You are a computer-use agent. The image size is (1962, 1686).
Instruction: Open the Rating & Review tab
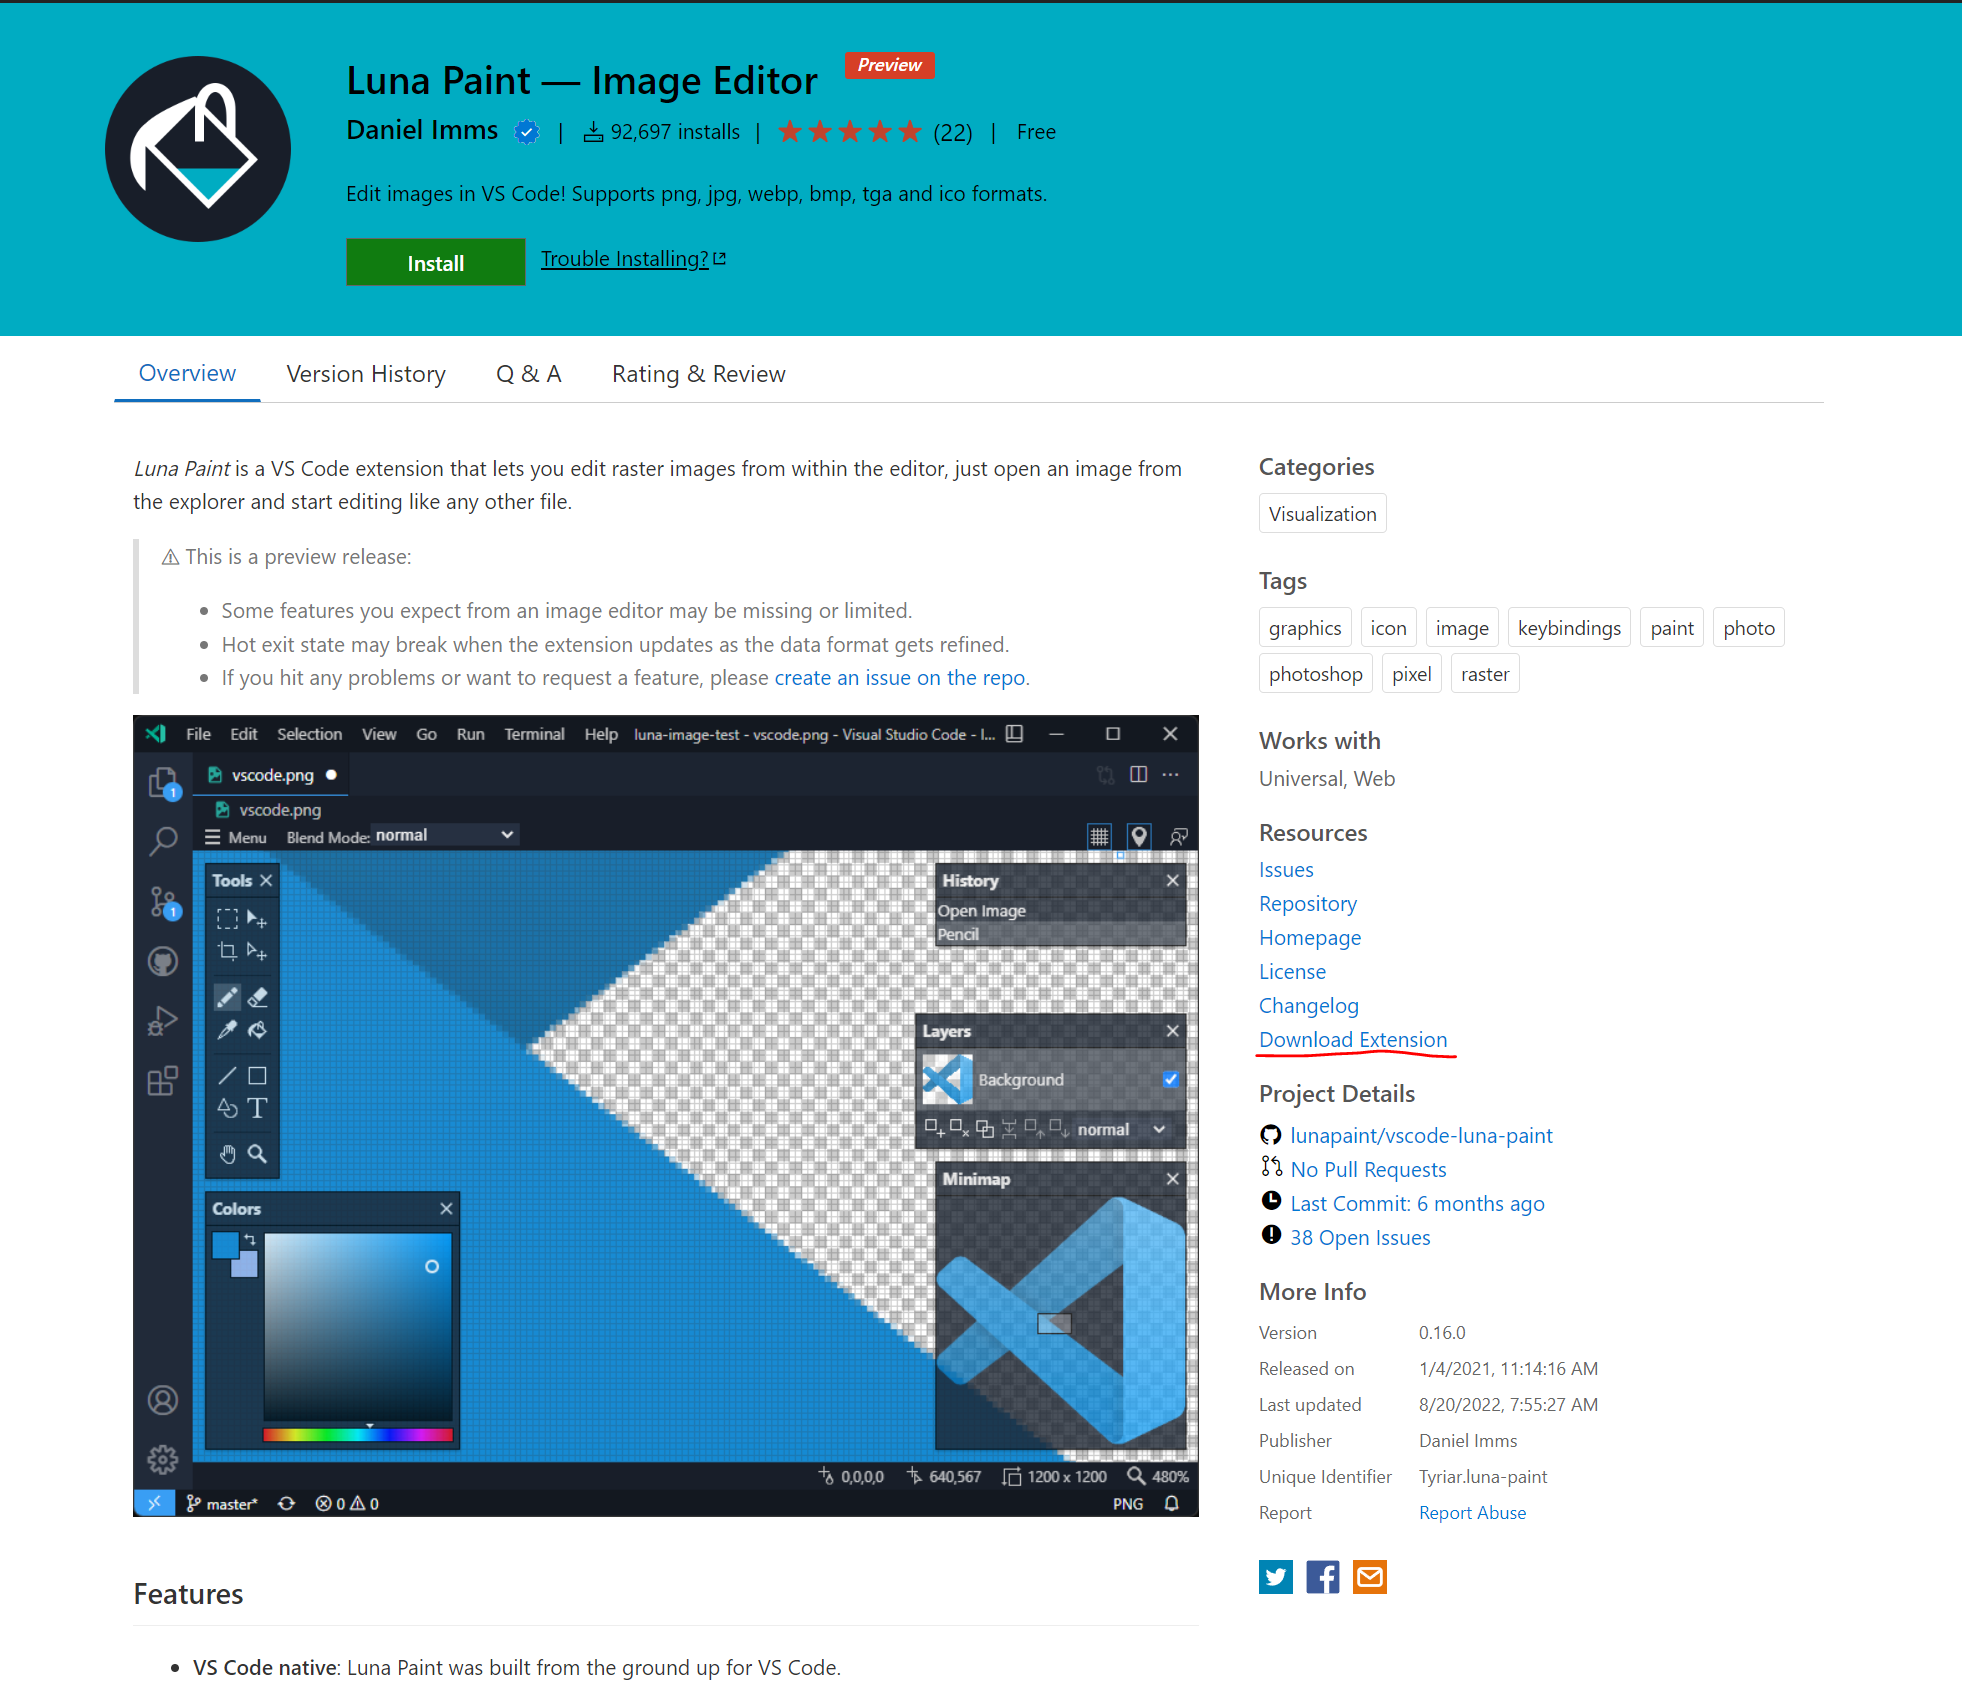[x=699, y=374]
